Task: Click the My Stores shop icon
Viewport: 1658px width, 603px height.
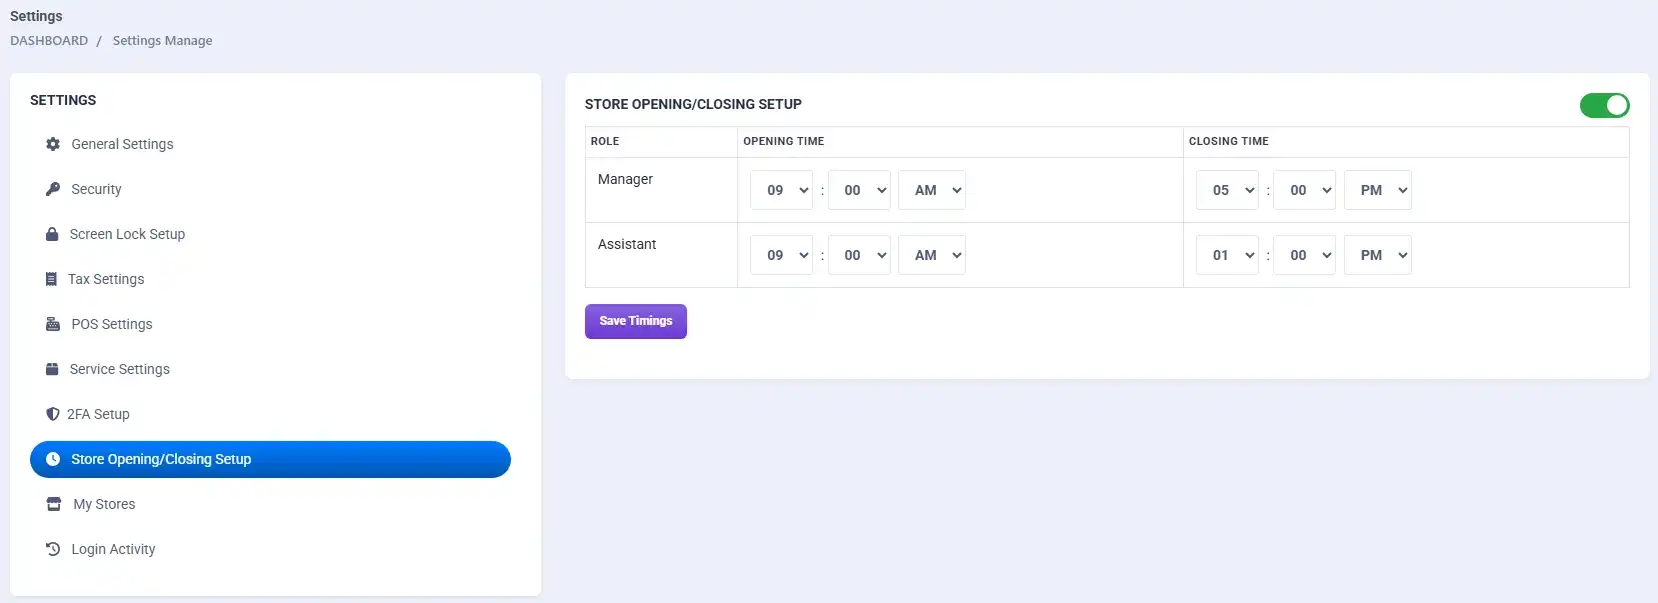Action: [54, 504]
